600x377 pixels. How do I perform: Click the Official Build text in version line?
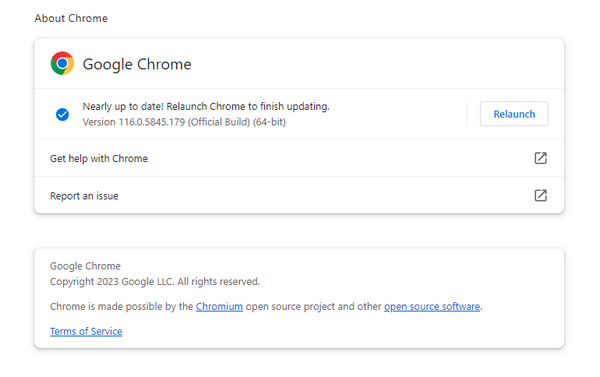218,122
